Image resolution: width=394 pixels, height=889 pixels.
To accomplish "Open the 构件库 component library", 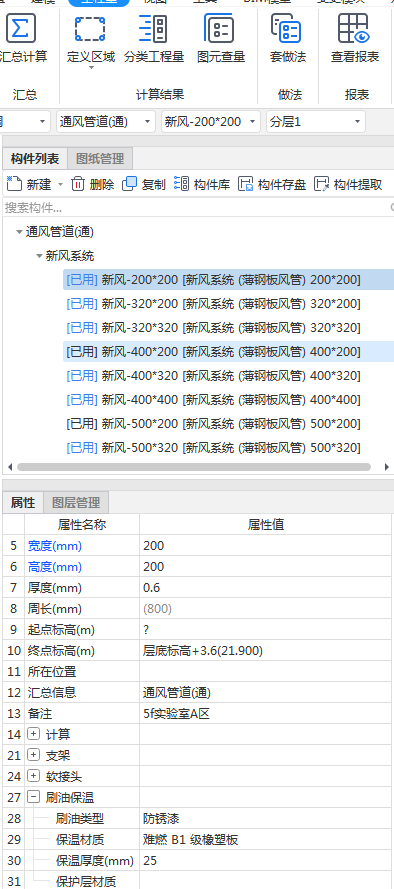I will pos(202,184).
